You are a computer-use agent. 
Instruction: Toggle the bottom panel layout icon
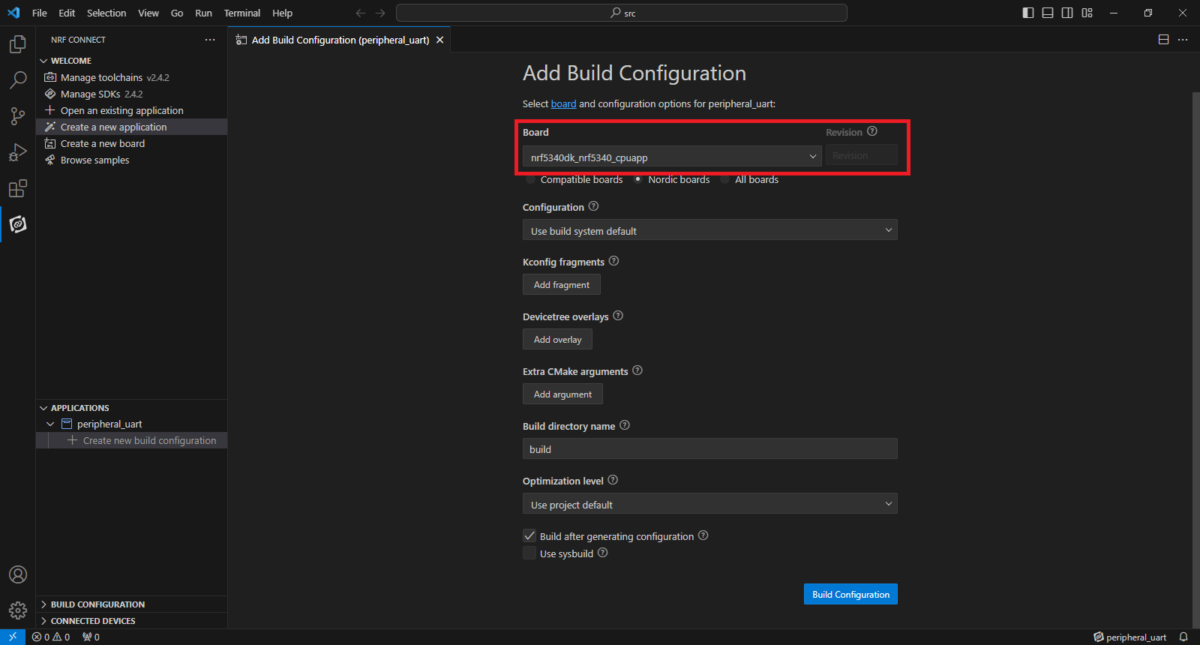[1048, 13]
